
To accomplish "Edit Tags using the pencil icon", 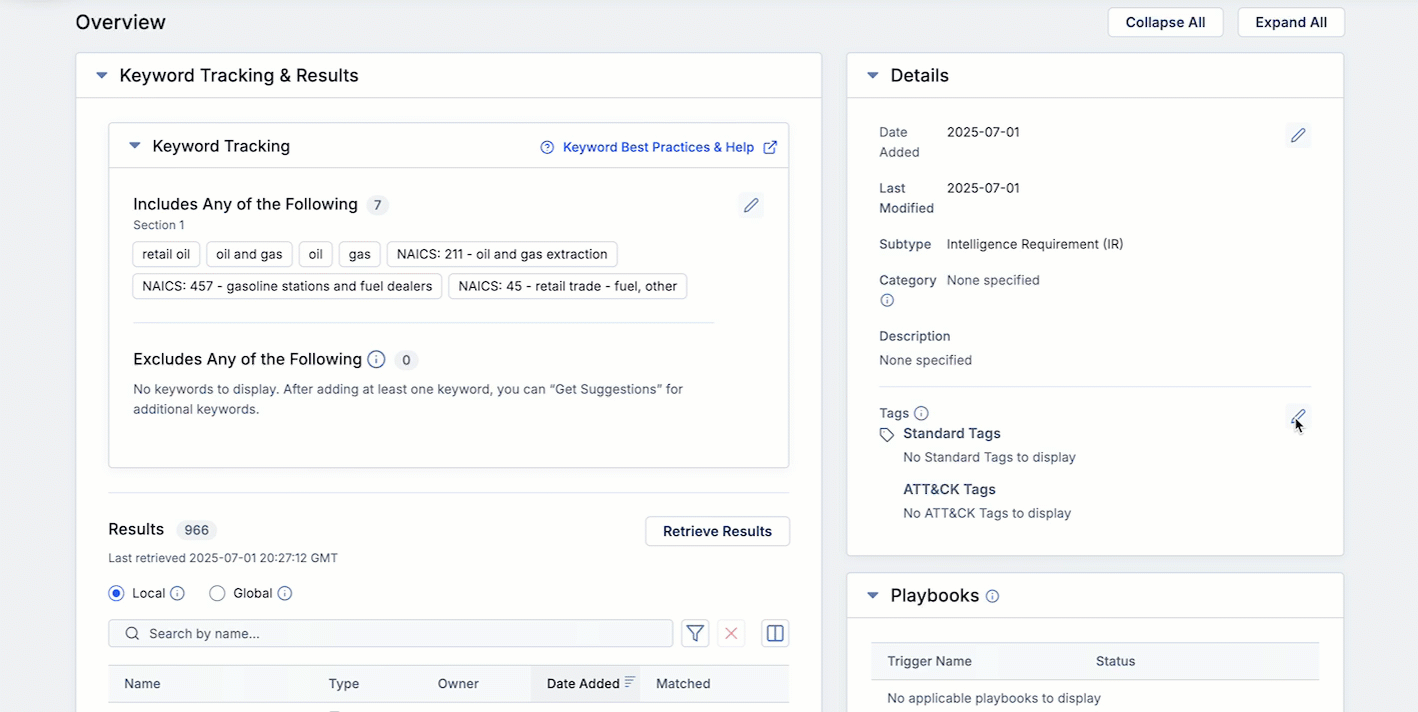I will [x=1298, y=416].
